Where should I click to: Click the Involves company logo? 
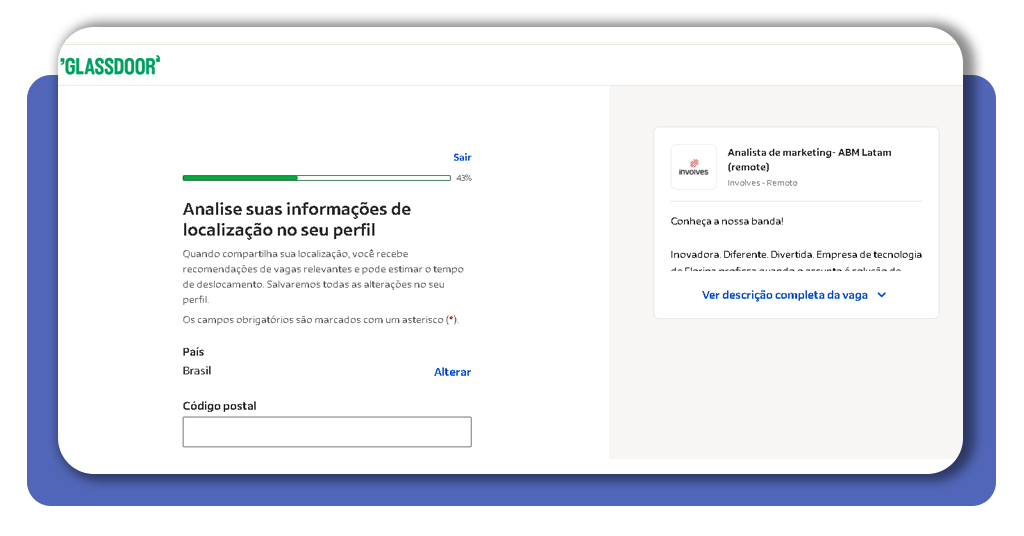pos(693,167)
